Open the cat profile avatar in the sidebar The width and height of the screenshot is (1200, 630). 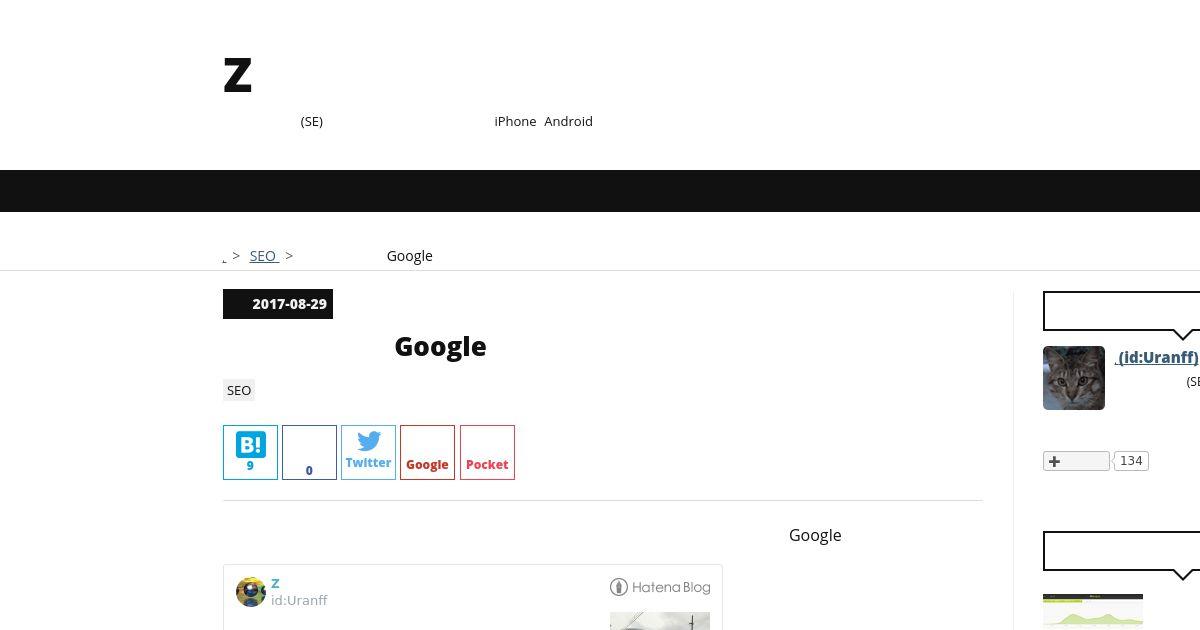point(1074,378)
